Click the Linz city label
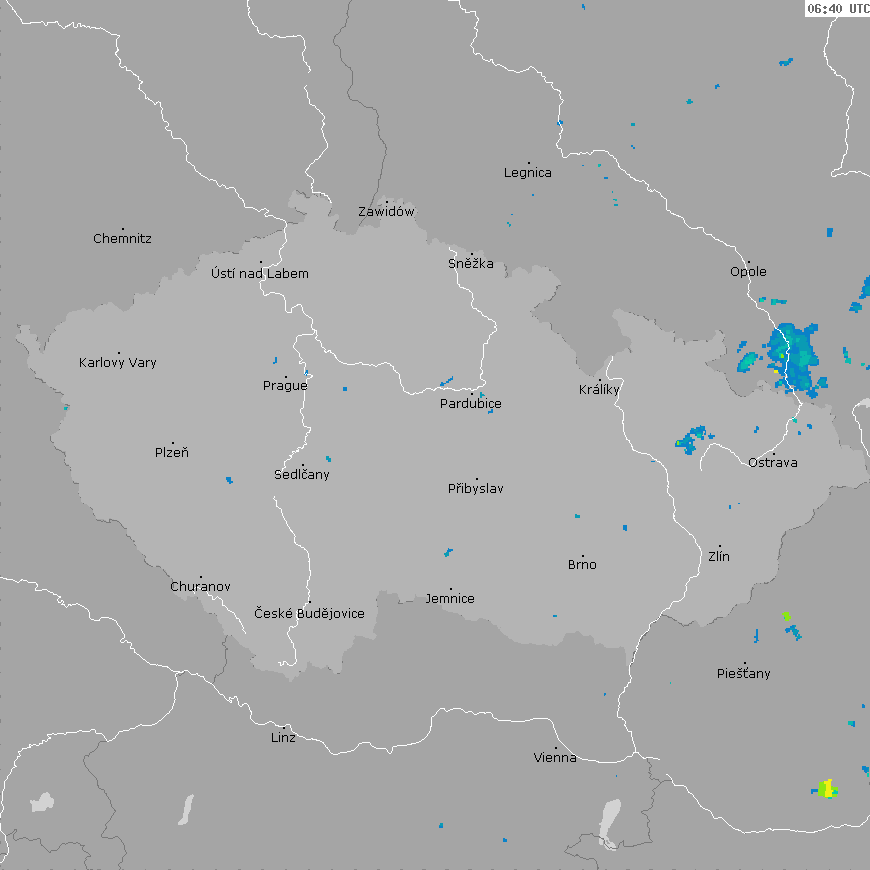This screenshot has width=870, height=870. (x=283, y=738)
